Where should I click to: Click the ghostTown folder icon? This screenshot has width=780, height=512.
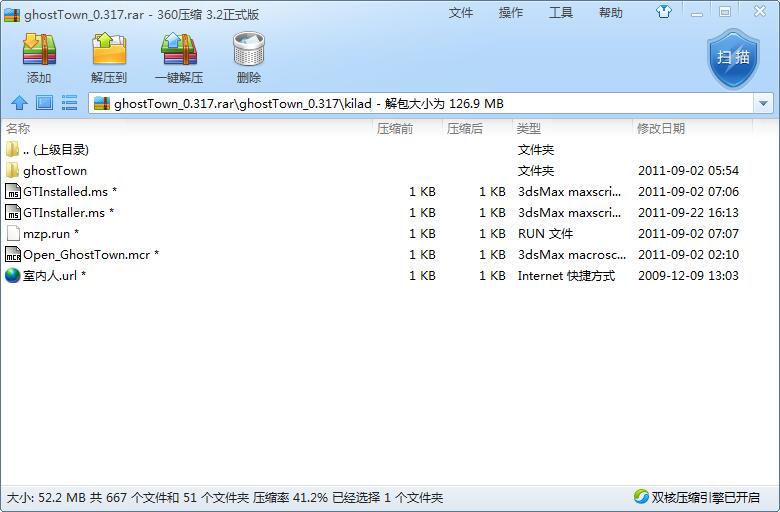[12, 171]
